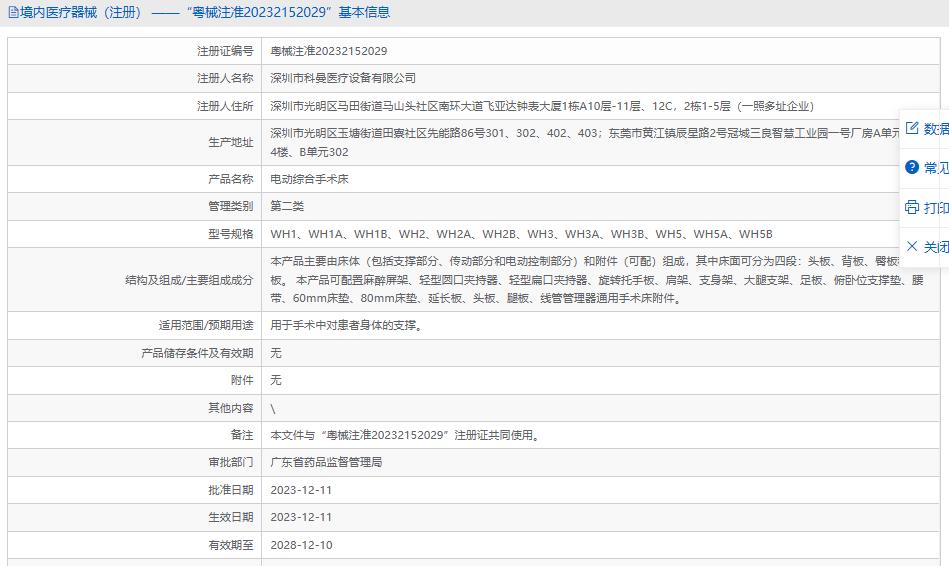Click the 备注 row label
This screenshot has width=949, height=566.
pos(242,435)
